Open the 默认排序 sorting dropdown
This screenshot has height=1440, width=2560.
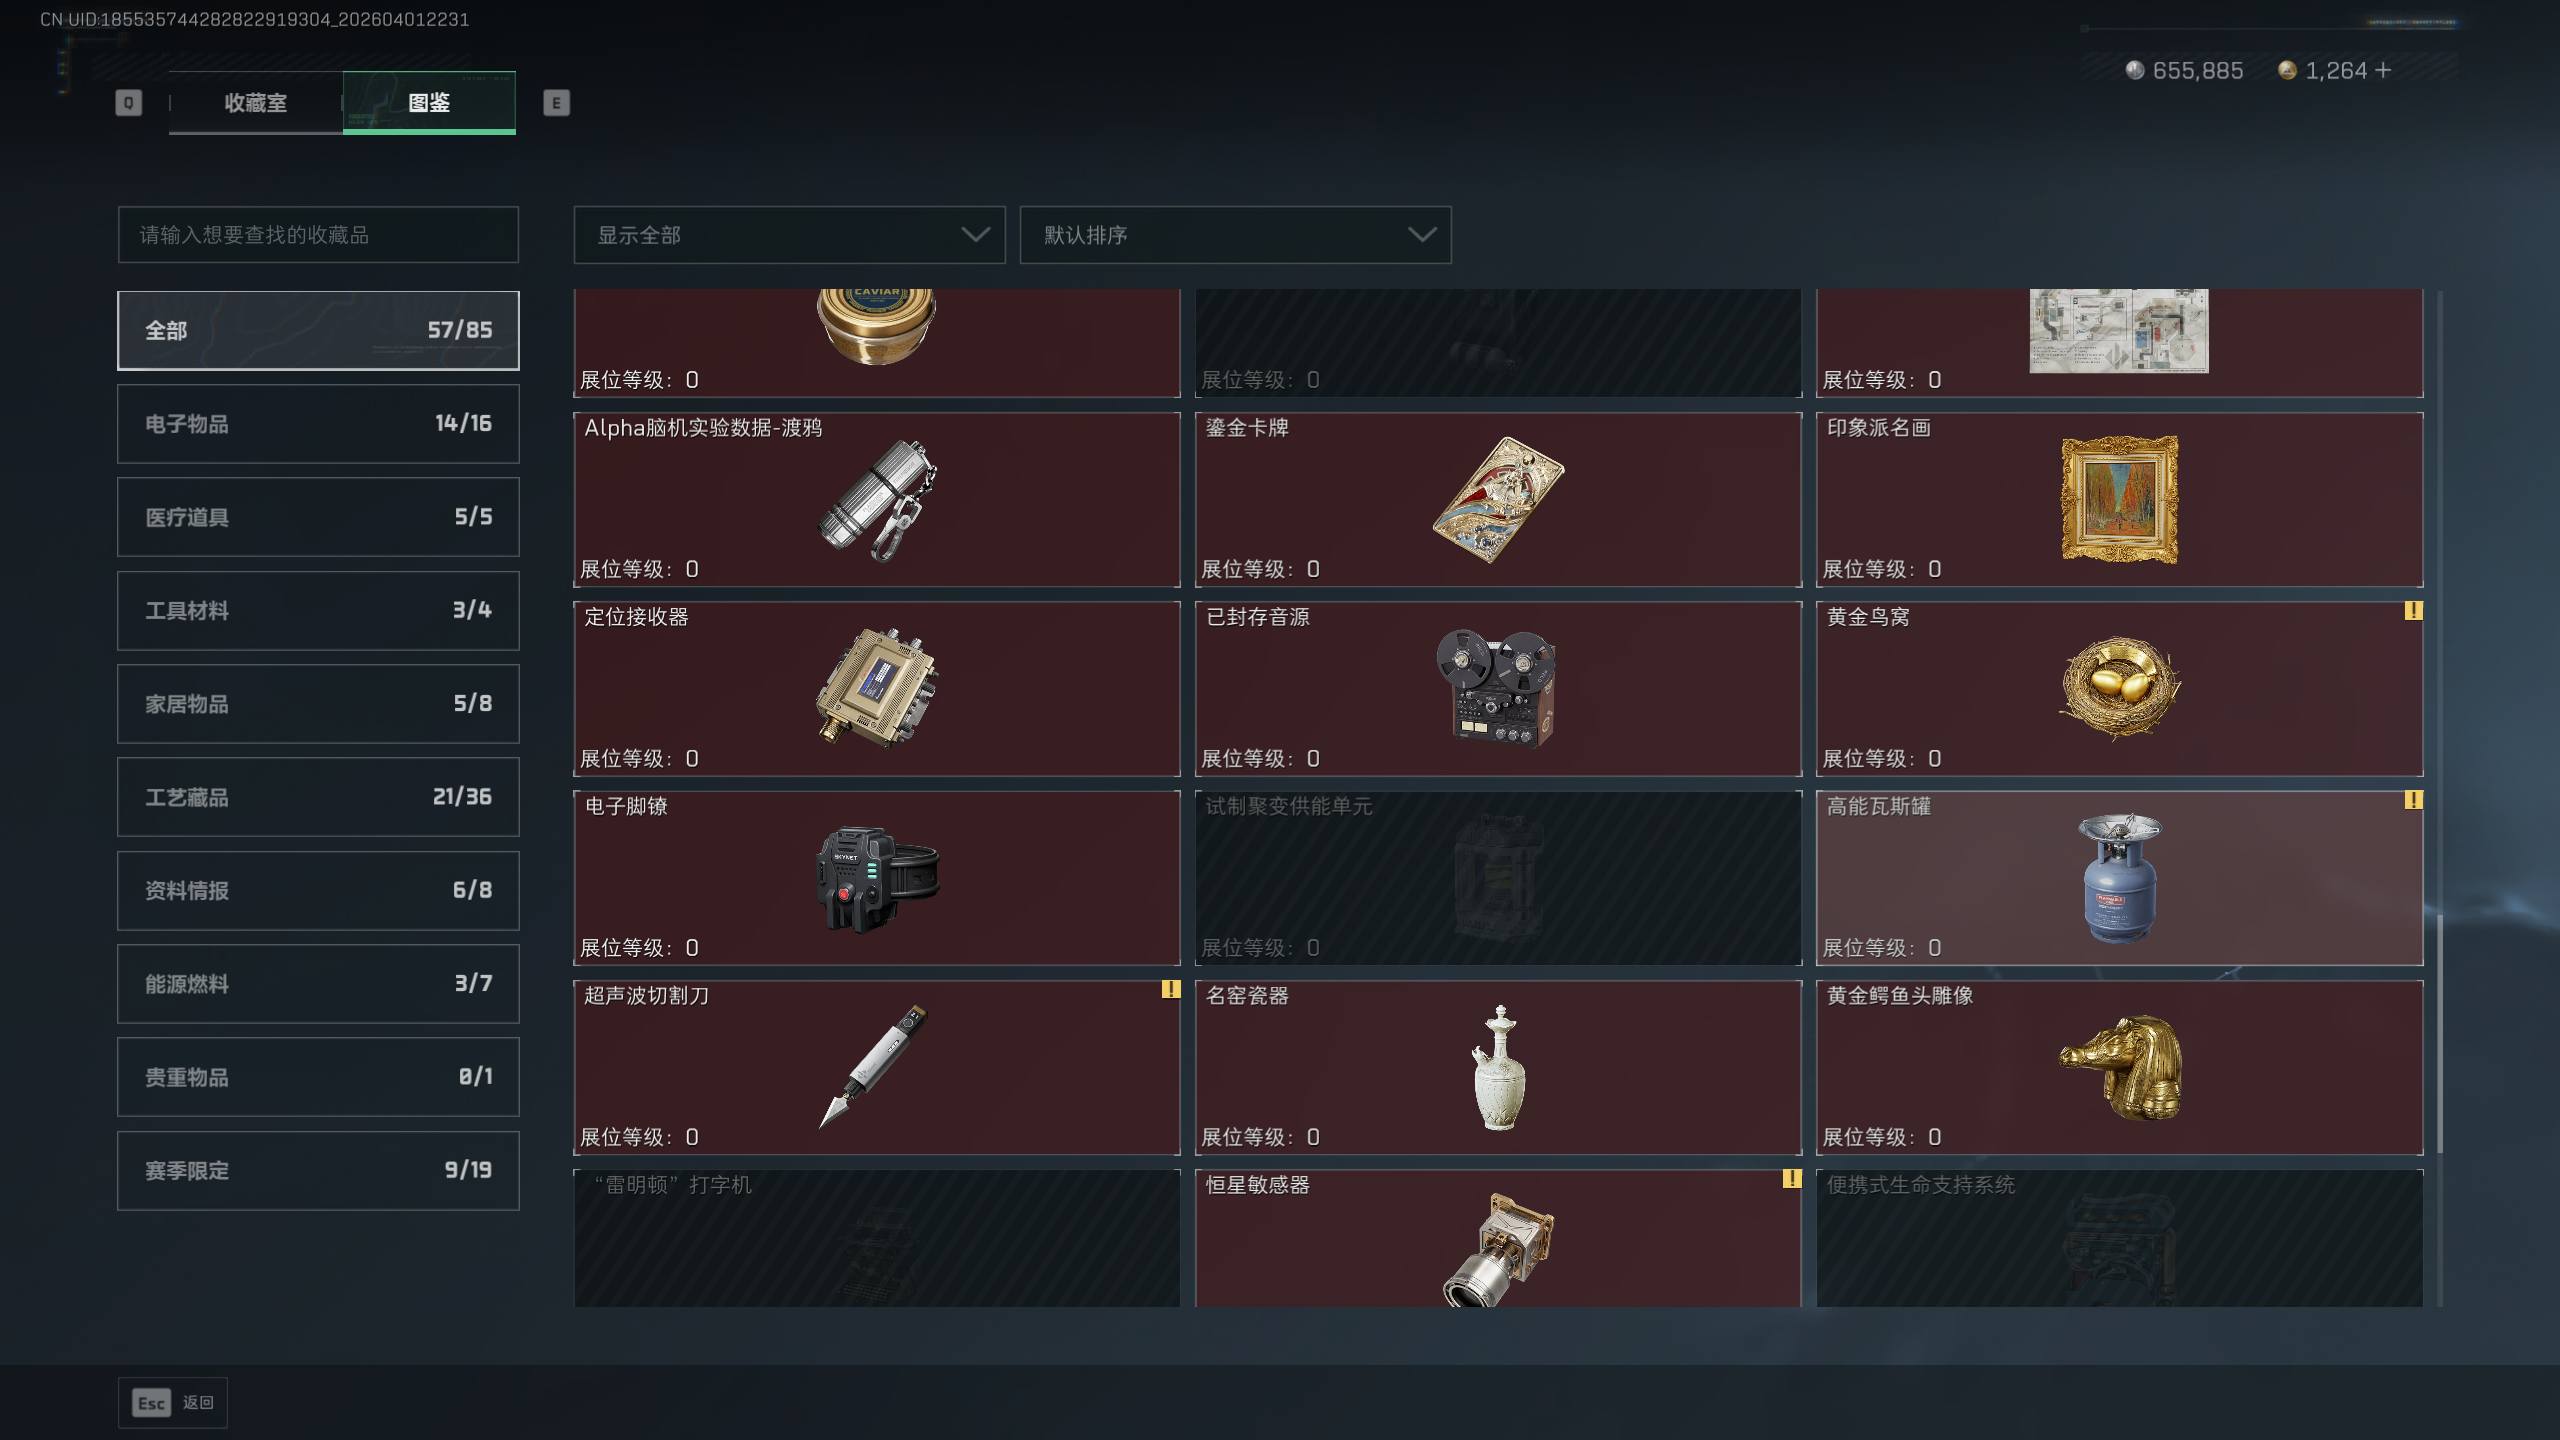pos(1235,235)
